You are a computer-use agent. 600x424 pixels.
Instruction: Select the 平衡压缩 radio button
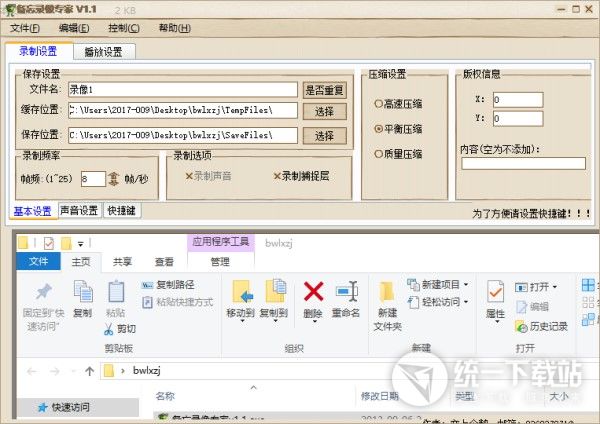point(379,129)
